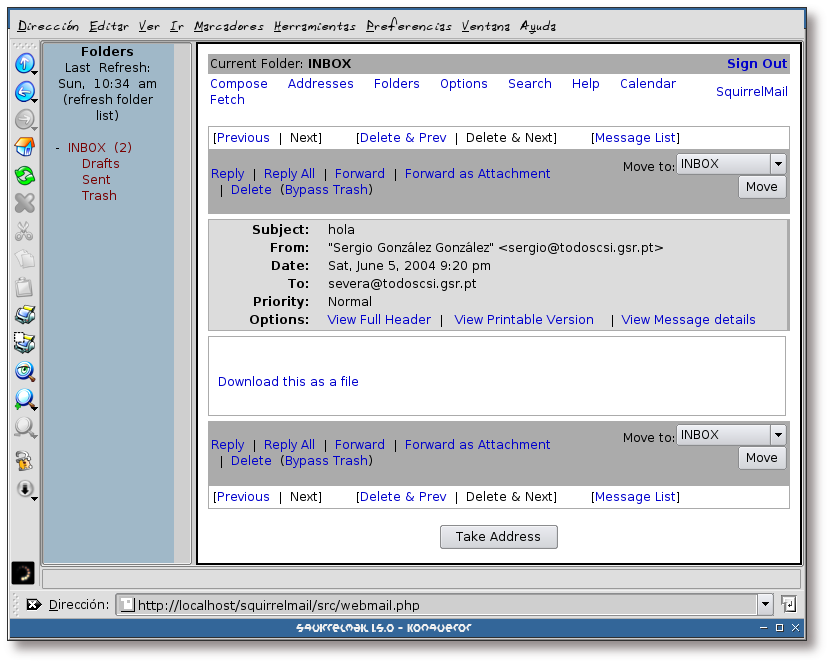
Task: Go back using the Back arrow icon
Action: click(24, 92)
